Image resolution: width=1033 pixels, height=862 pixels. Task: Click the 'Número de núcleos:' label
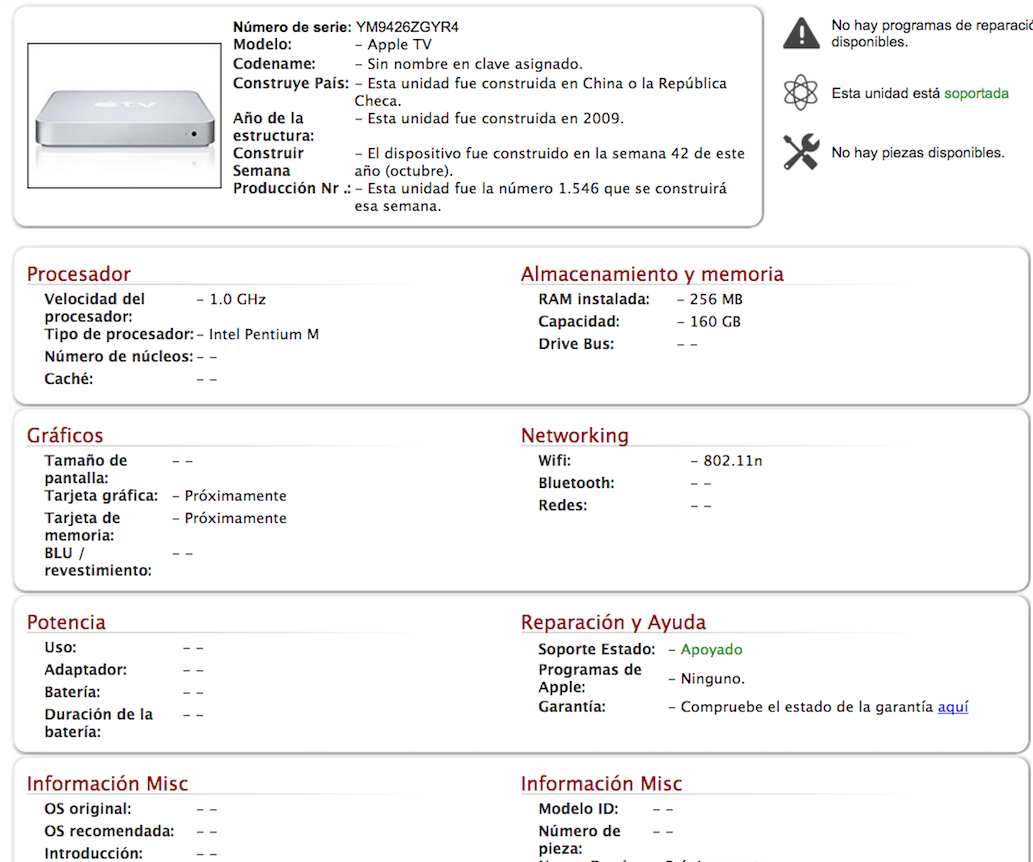[119, 357]
